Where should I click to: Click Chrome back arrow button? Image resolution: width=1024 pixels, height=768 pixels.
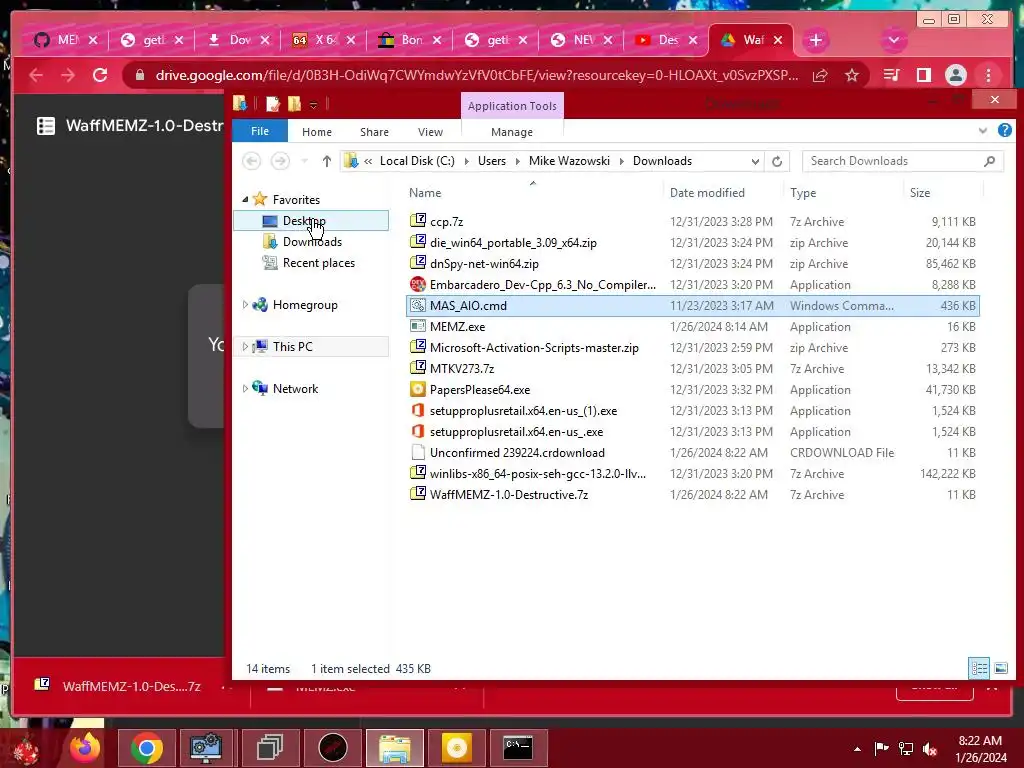[36, 75]
